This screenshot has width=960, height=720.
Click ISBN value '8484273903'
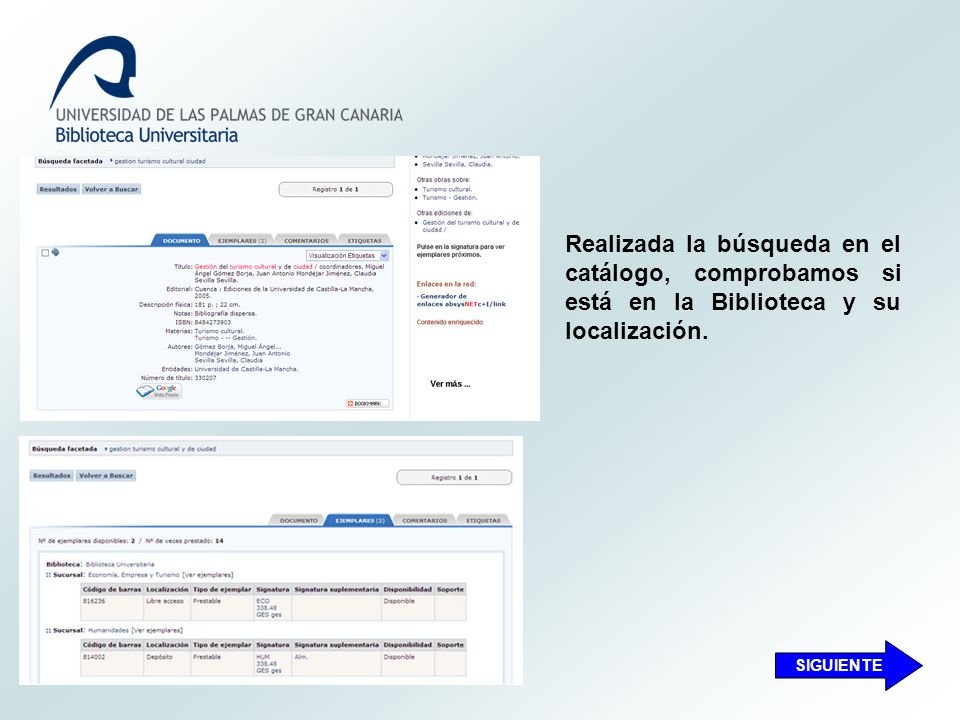click(x=212, y=322)
